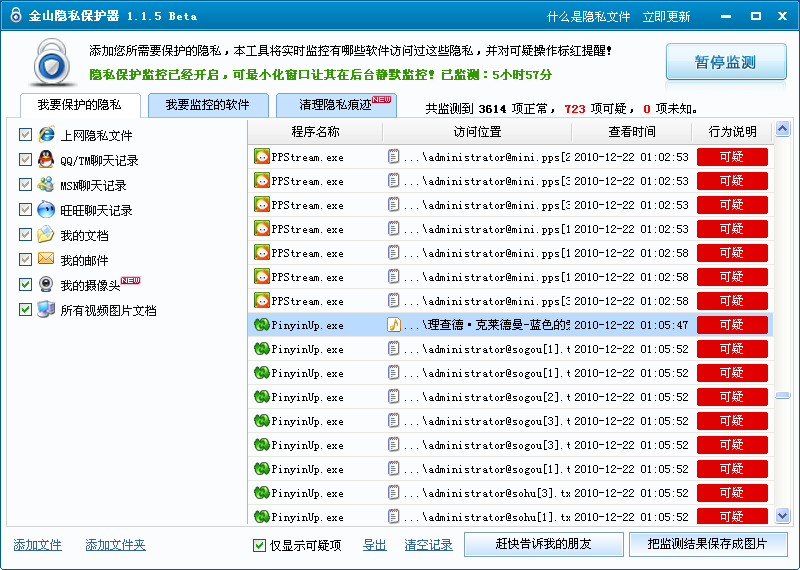Click the PinyinUp icon in the highlighted 01:05:47 row
Image resolution: width=800 pixels, height=570 pixels.
point(262,325)
